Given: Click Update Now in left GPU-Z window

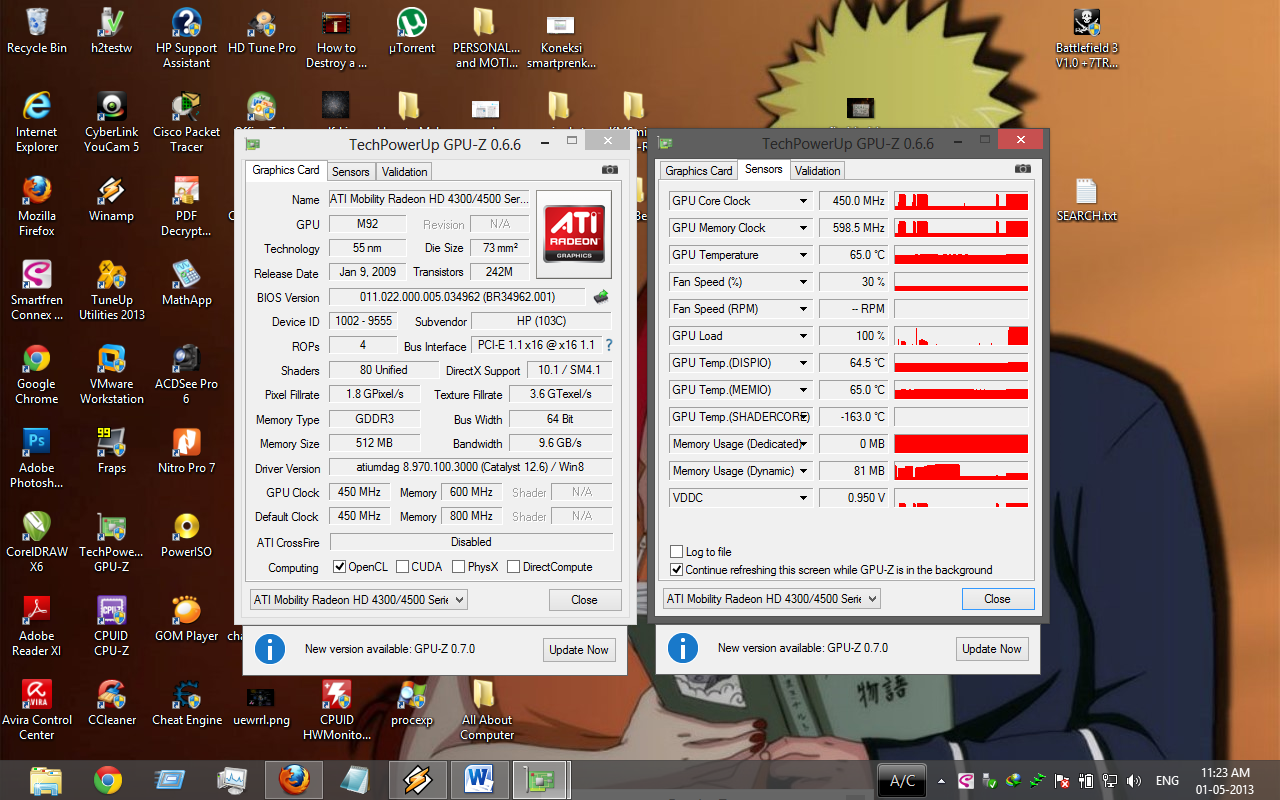Looking at the screenshot, I should (x=579, y=649).
